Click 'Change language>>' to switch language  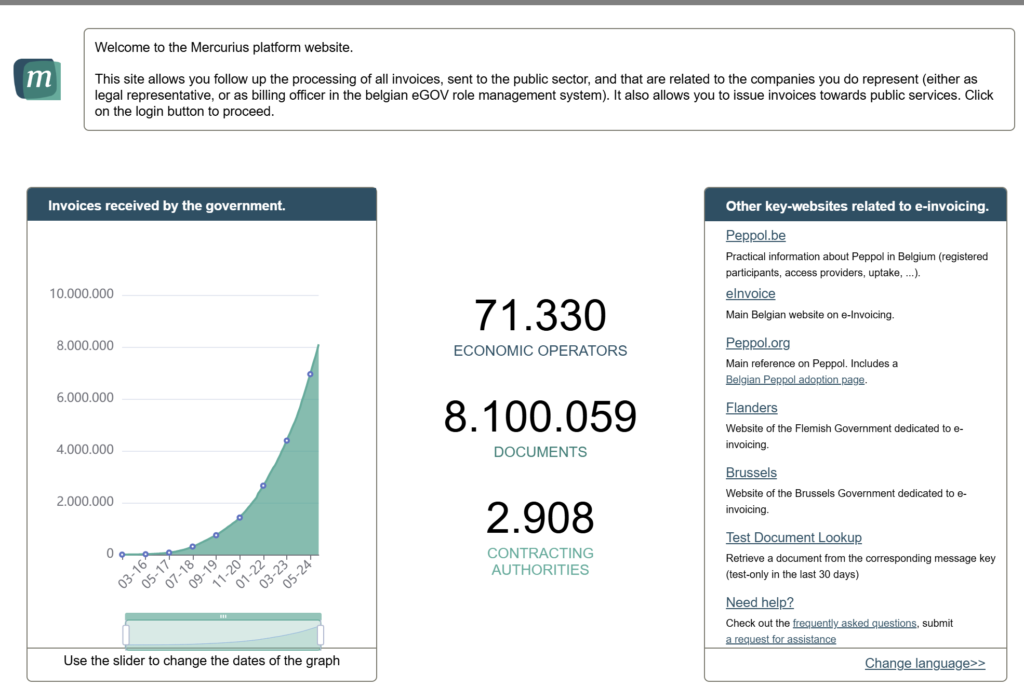(x=924, y=663)
